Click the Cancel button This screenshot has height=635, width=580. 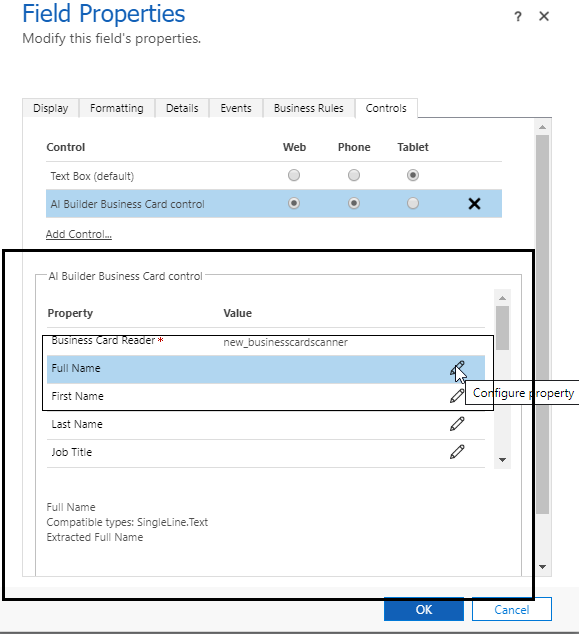pos(512,609)
